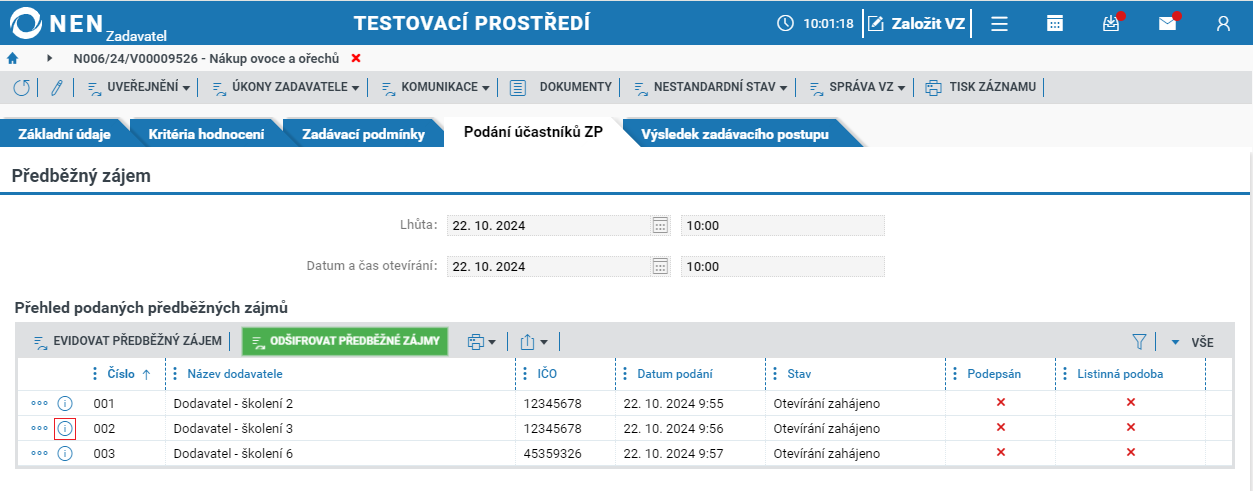Open the ÚKONY ZADAVATELE dropdown menu

click(285, 87)
